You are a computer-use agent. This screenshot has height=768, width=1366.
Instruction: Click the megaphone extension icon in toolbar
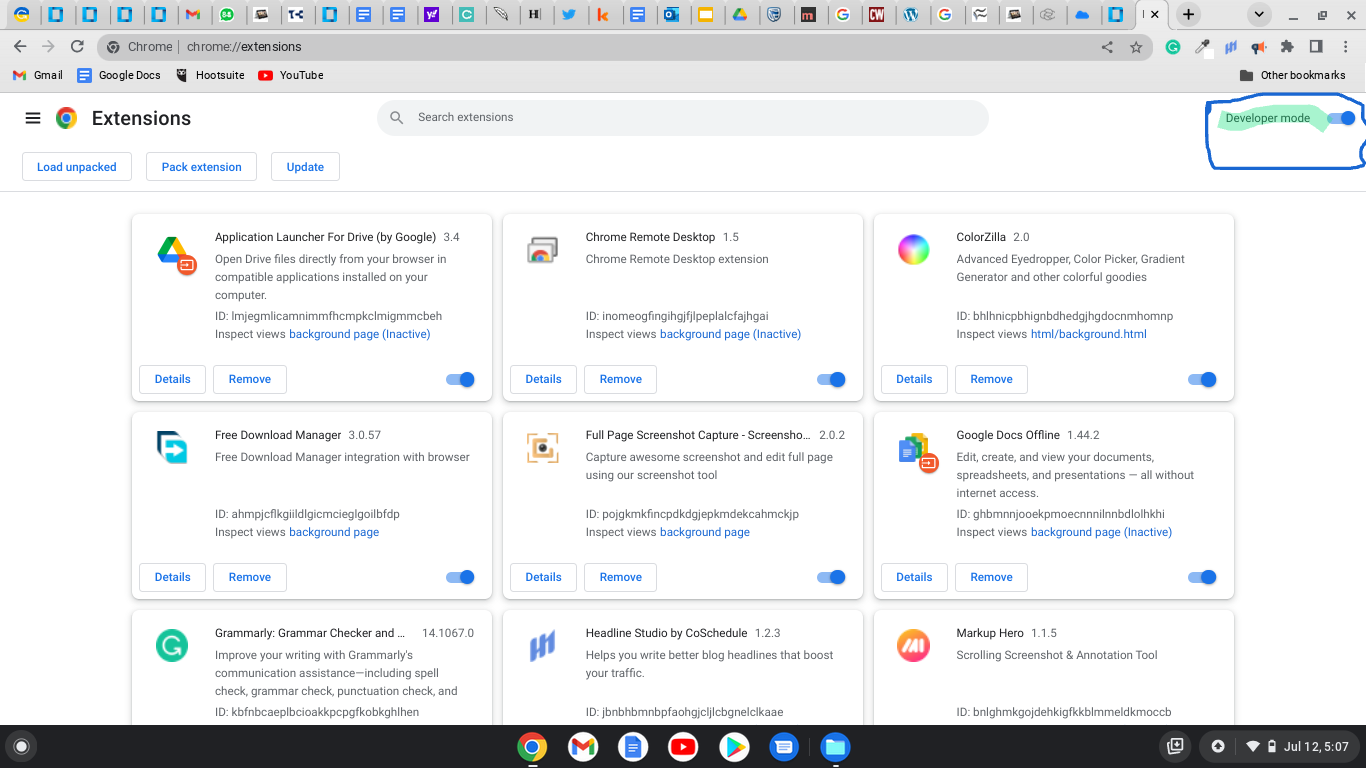pos(1259,47)
